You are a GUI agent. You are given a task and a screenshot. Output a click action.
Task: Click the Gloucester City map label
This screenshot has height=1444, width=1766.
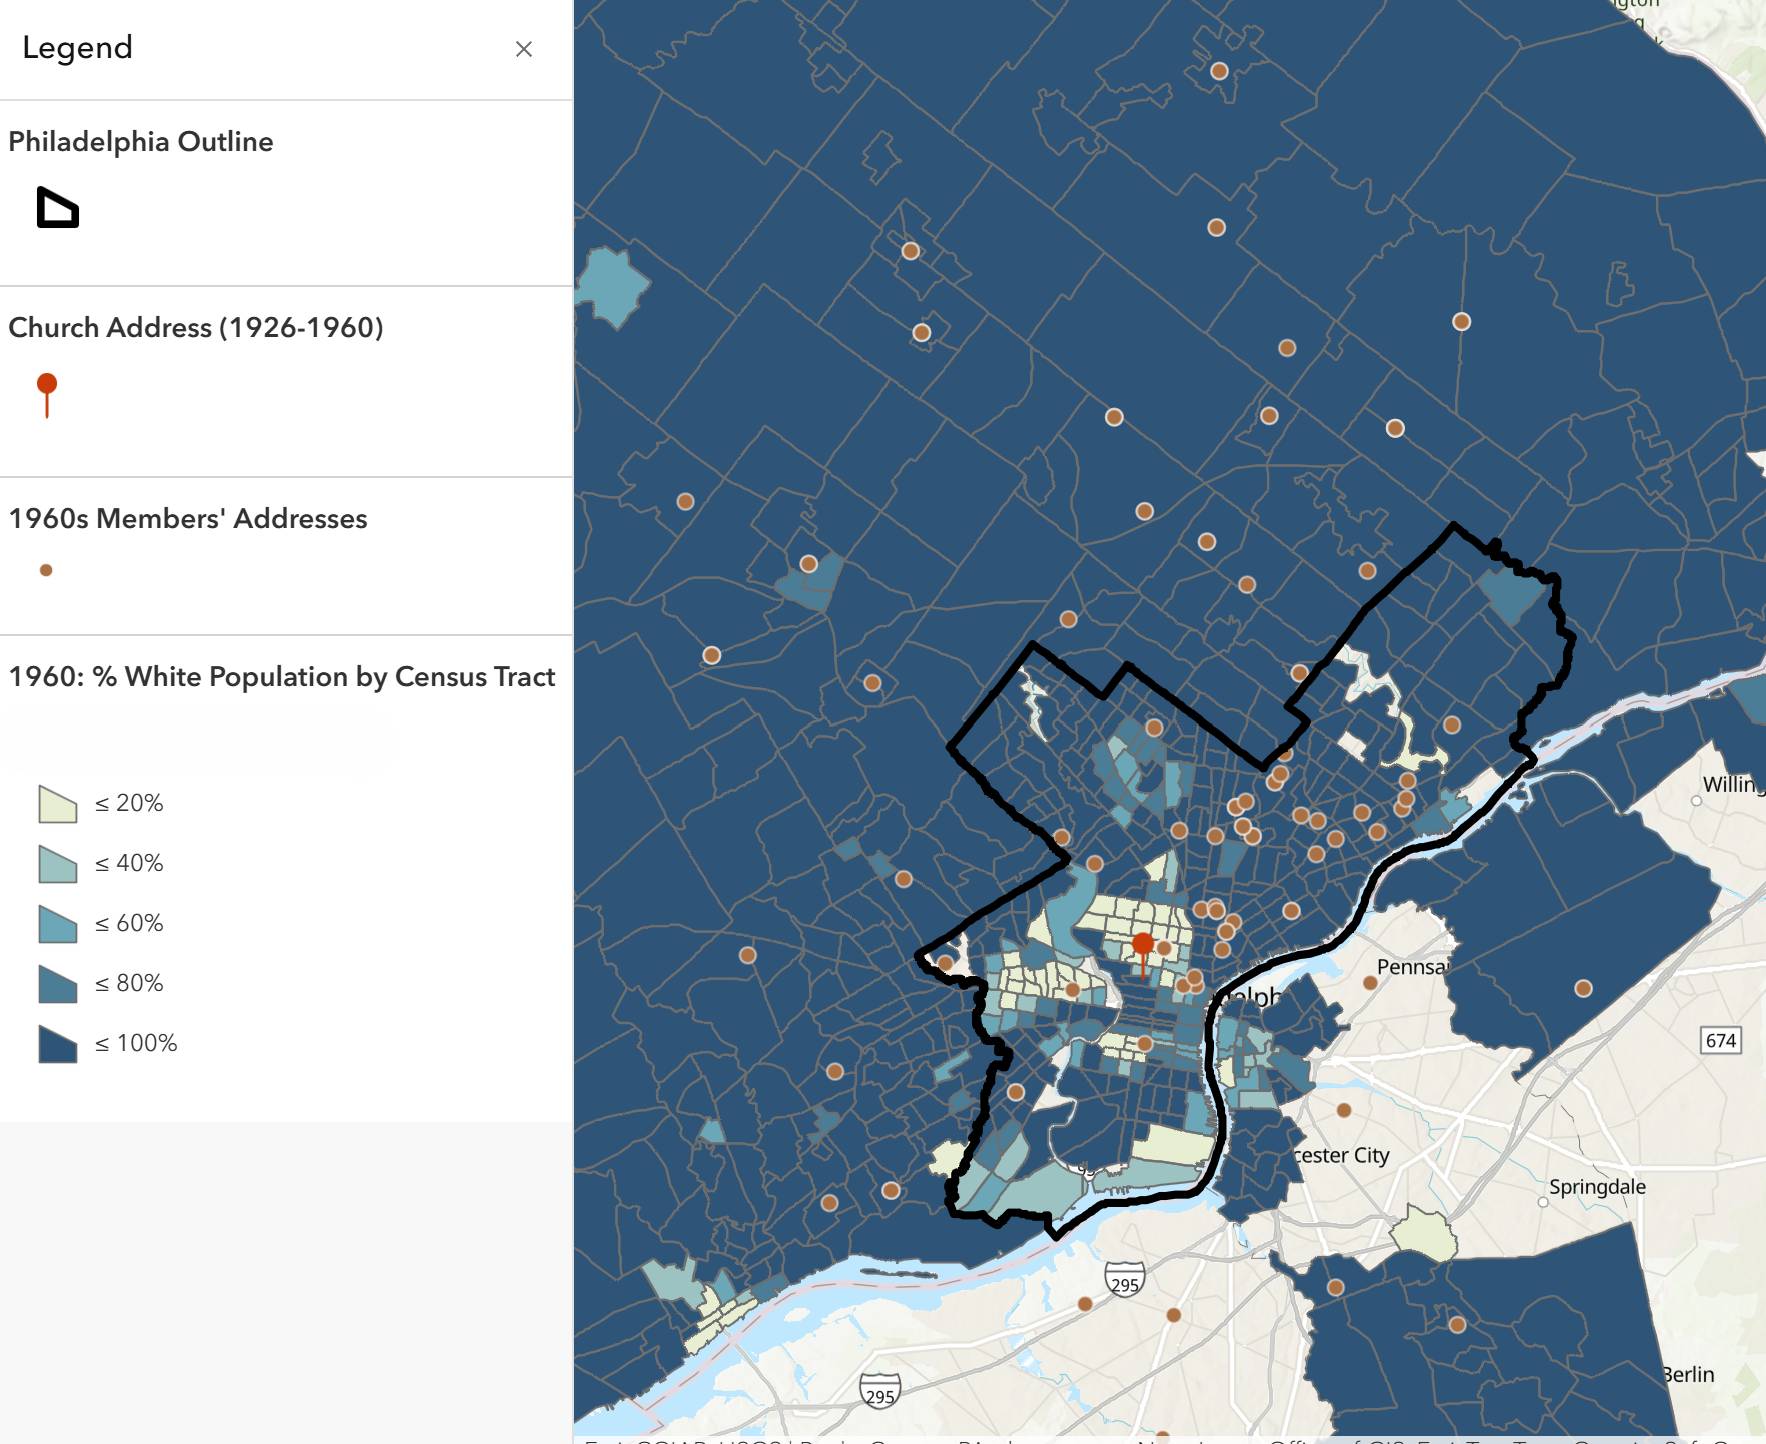(1341, 1156)
